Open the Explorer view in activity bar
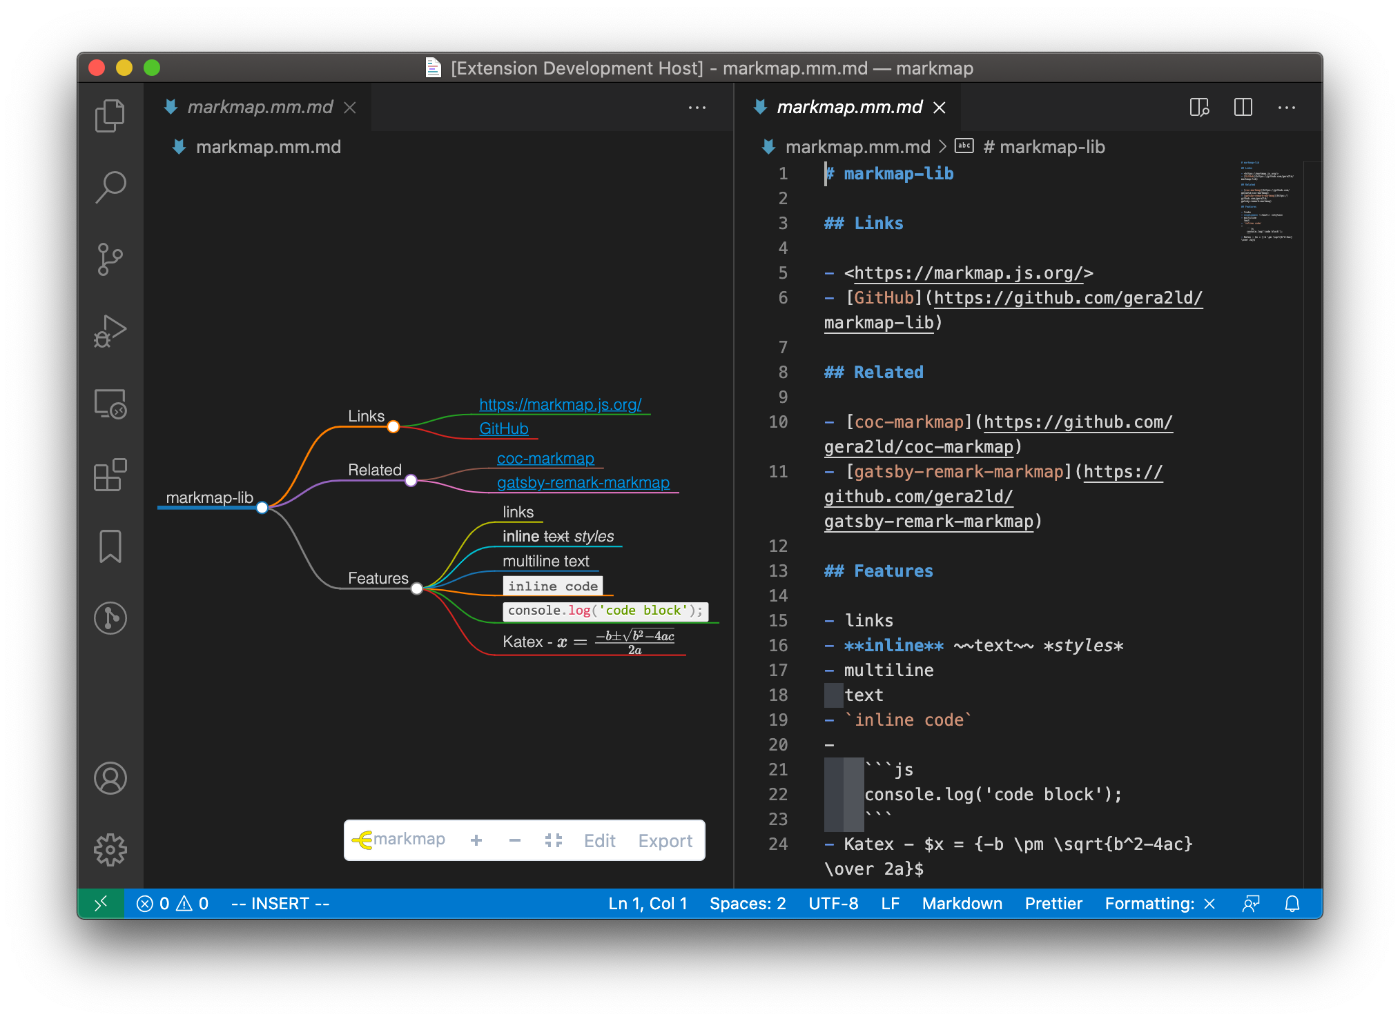1400x1021 pixels. (x=110, y=115)
